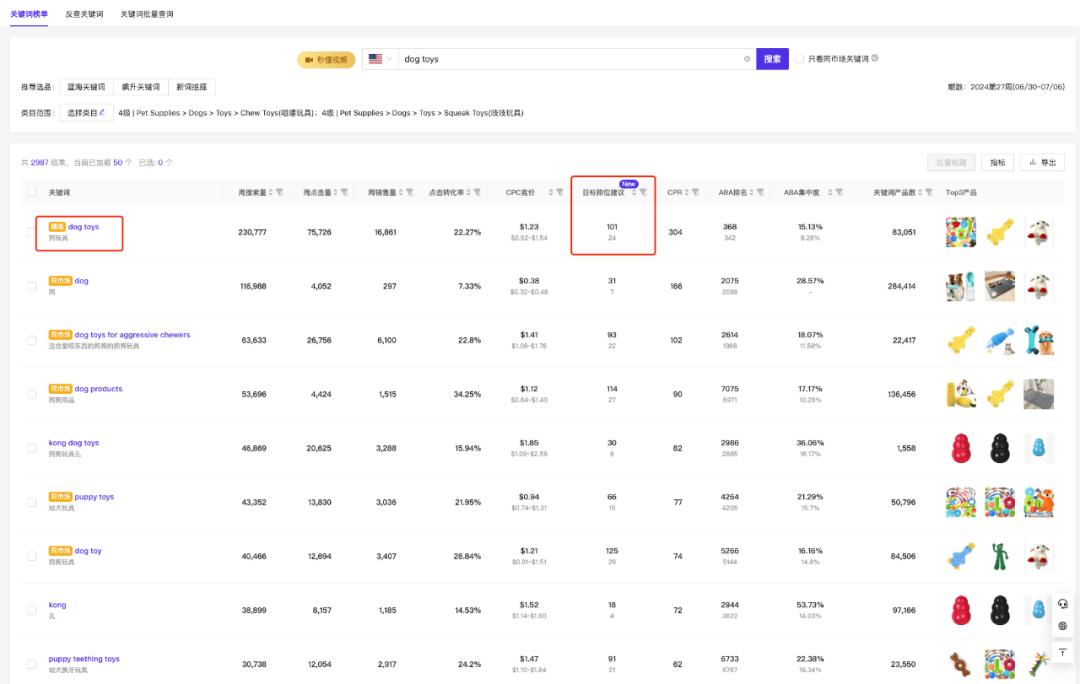Open filter for 目标排位建议 column
The image size is (1080, 684).
tap(643, 193)
